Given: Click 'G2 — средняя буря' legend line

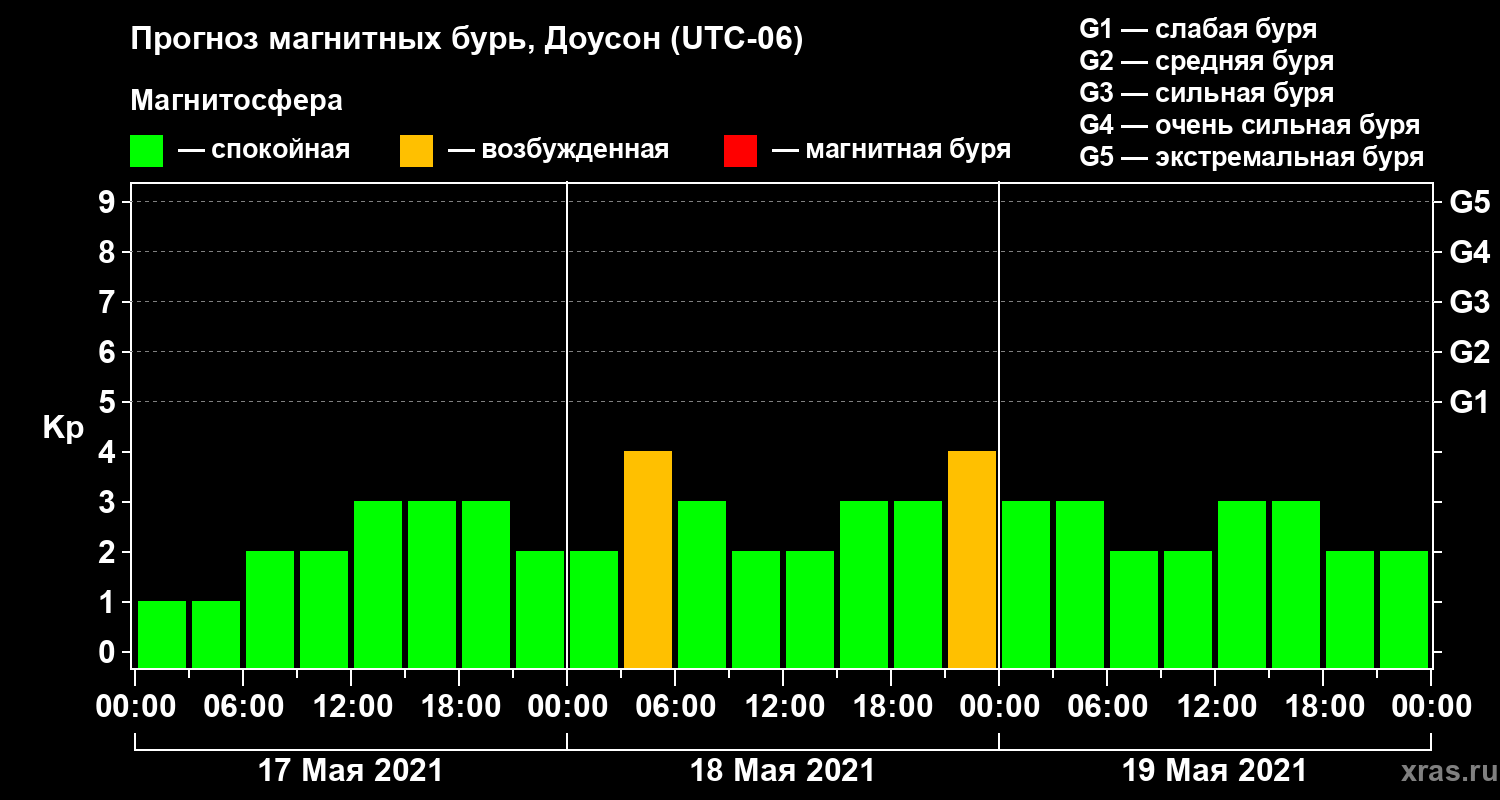Looking at the screenshot, I should (1206, 61).
